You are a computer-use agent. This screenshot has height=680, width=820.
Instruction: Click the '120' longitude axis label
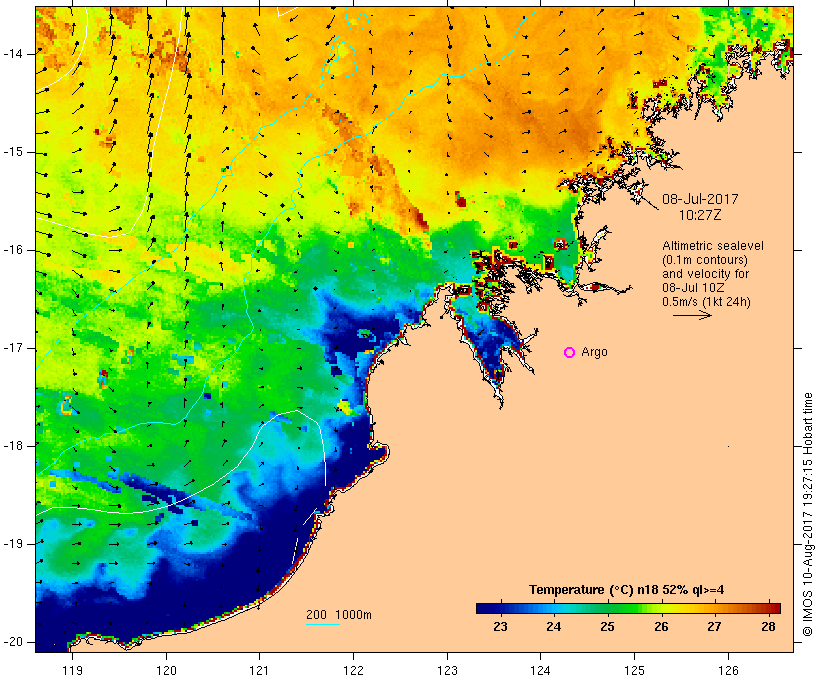(x=166, y=670)
